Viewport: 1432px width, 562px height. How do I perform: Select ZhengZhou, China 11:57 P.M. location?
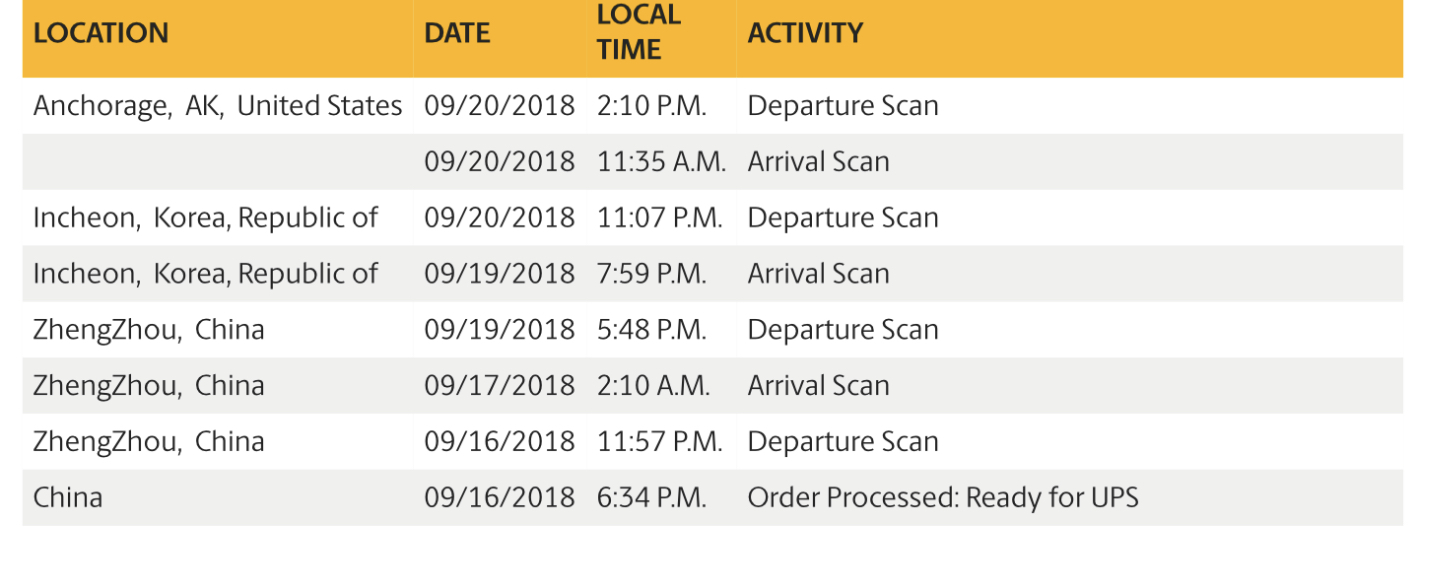pos(148,442)
